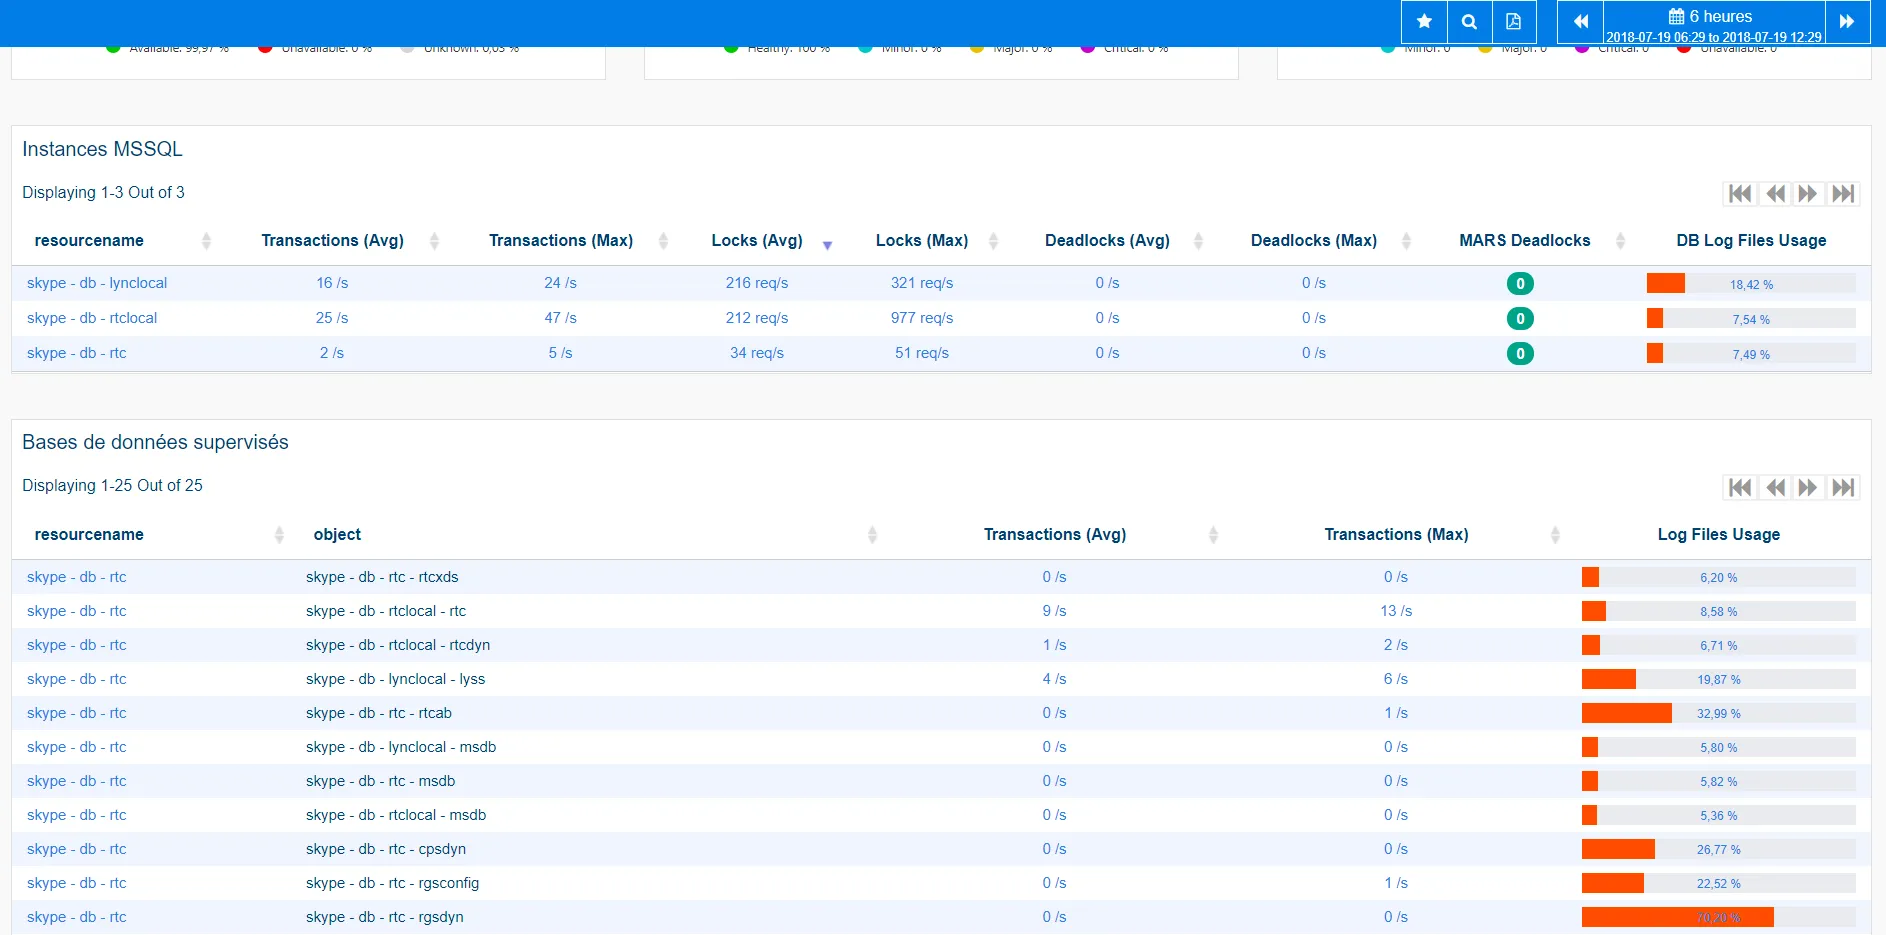Viewport: 1886px width, 935px height.
Task: Export the view as PDF
Action: point(1514,21)
